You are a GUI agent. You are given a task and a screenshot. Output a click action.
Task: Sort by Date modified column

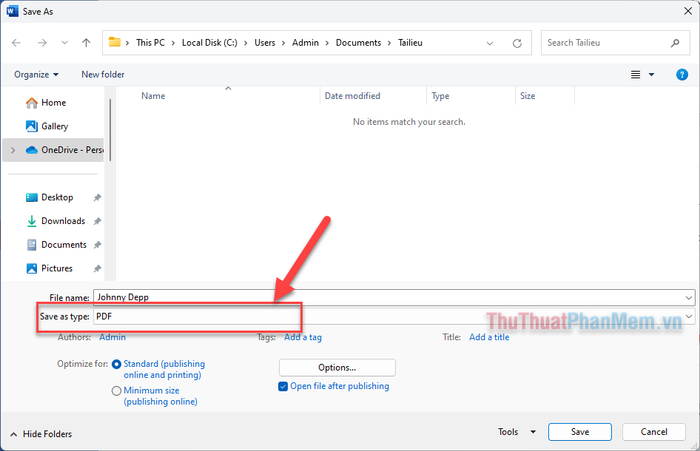(352, 96)
